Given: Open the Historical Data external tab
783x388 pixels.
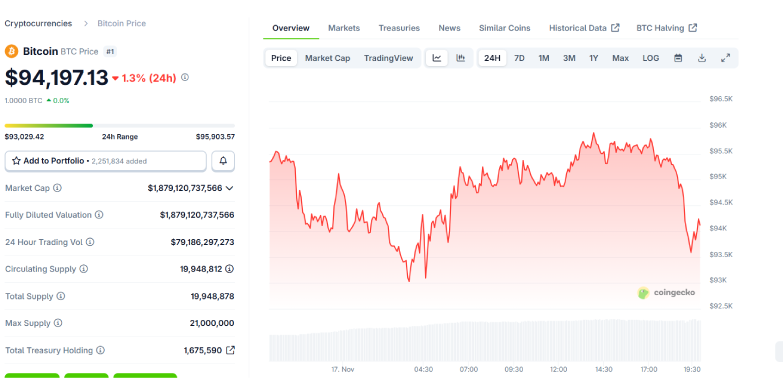Looking at the screenshot, I should pyautogui.click(x=584, y=28).
